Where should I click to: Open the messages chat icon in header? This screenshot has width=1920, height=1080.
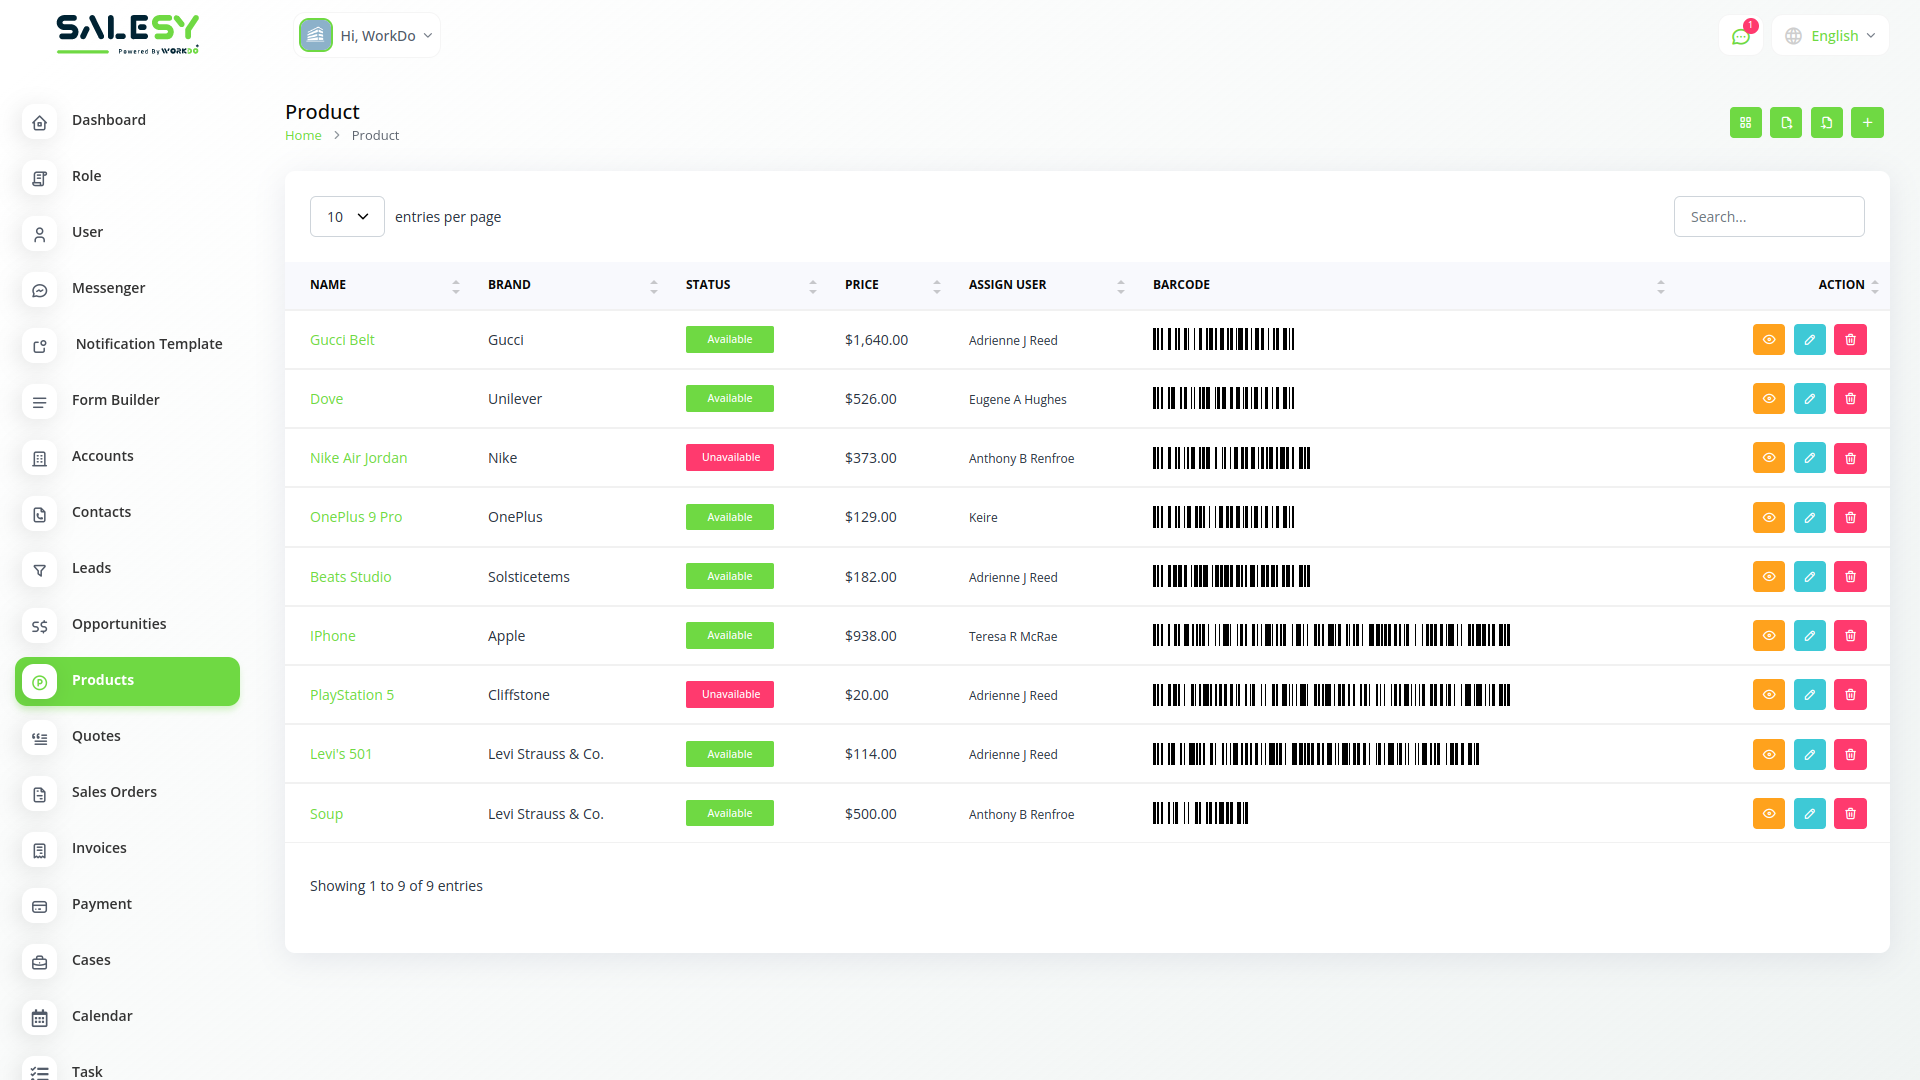coord(1741,36)
